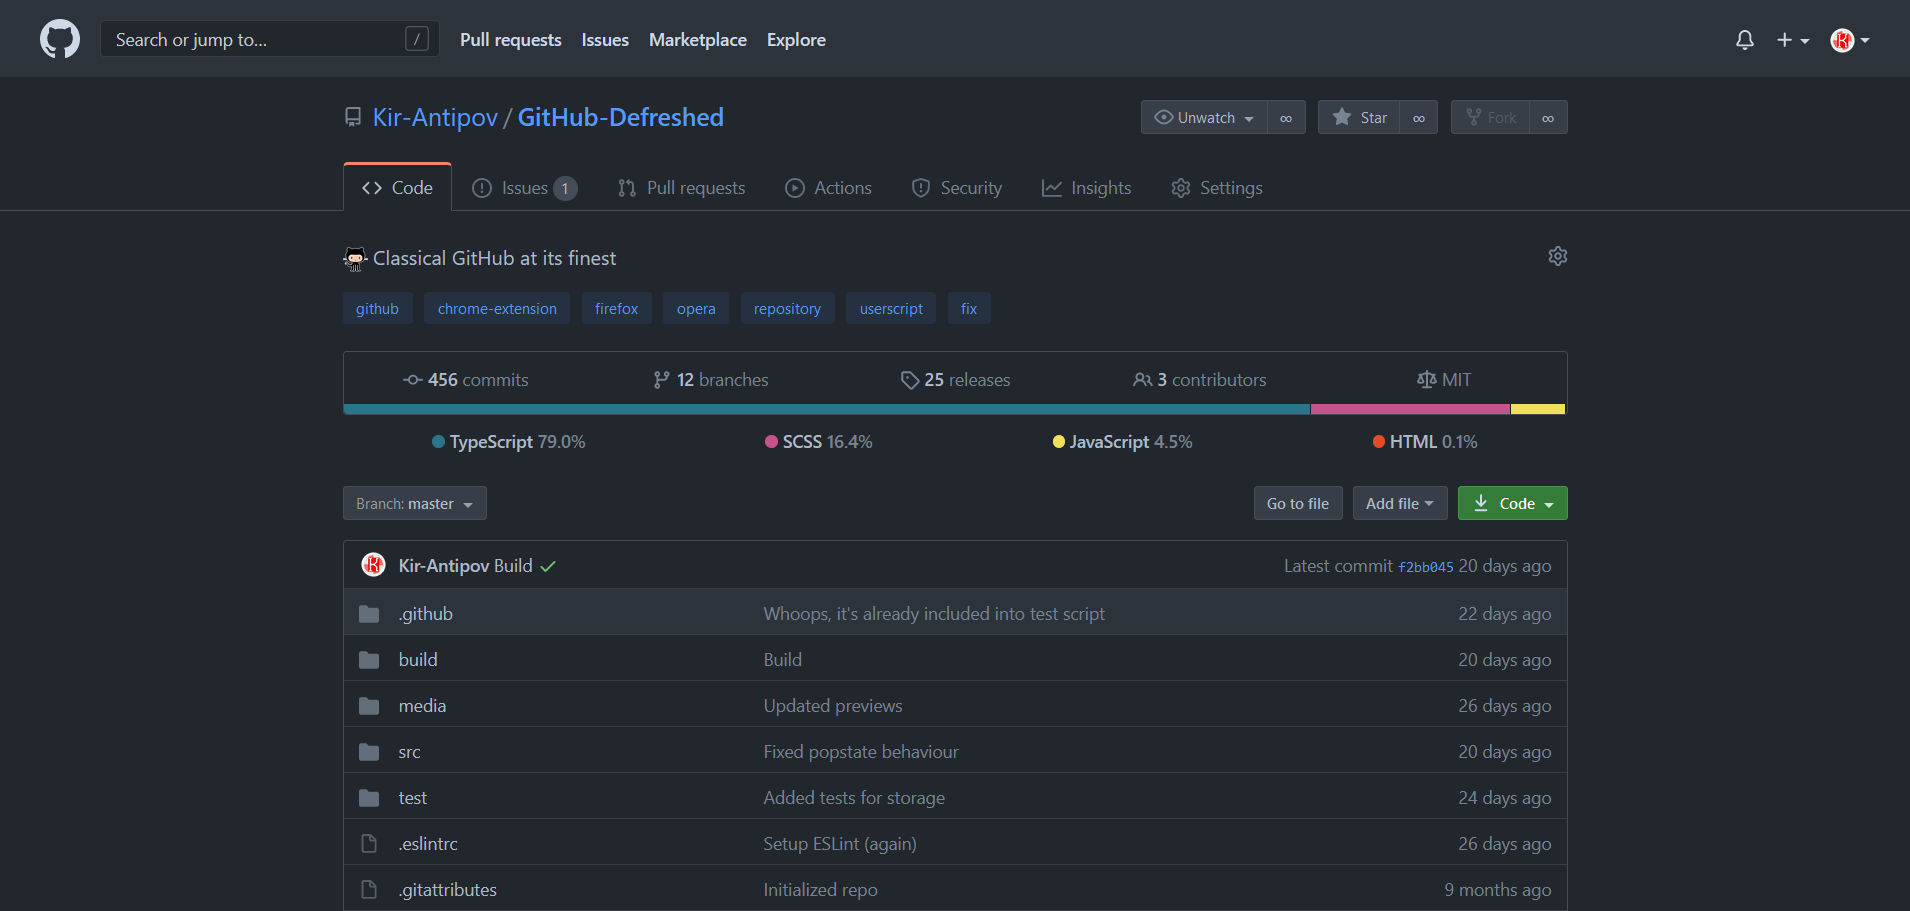Click the build folder icon
This screenshot has height=911, width=1910.
[x=369, y=660]
